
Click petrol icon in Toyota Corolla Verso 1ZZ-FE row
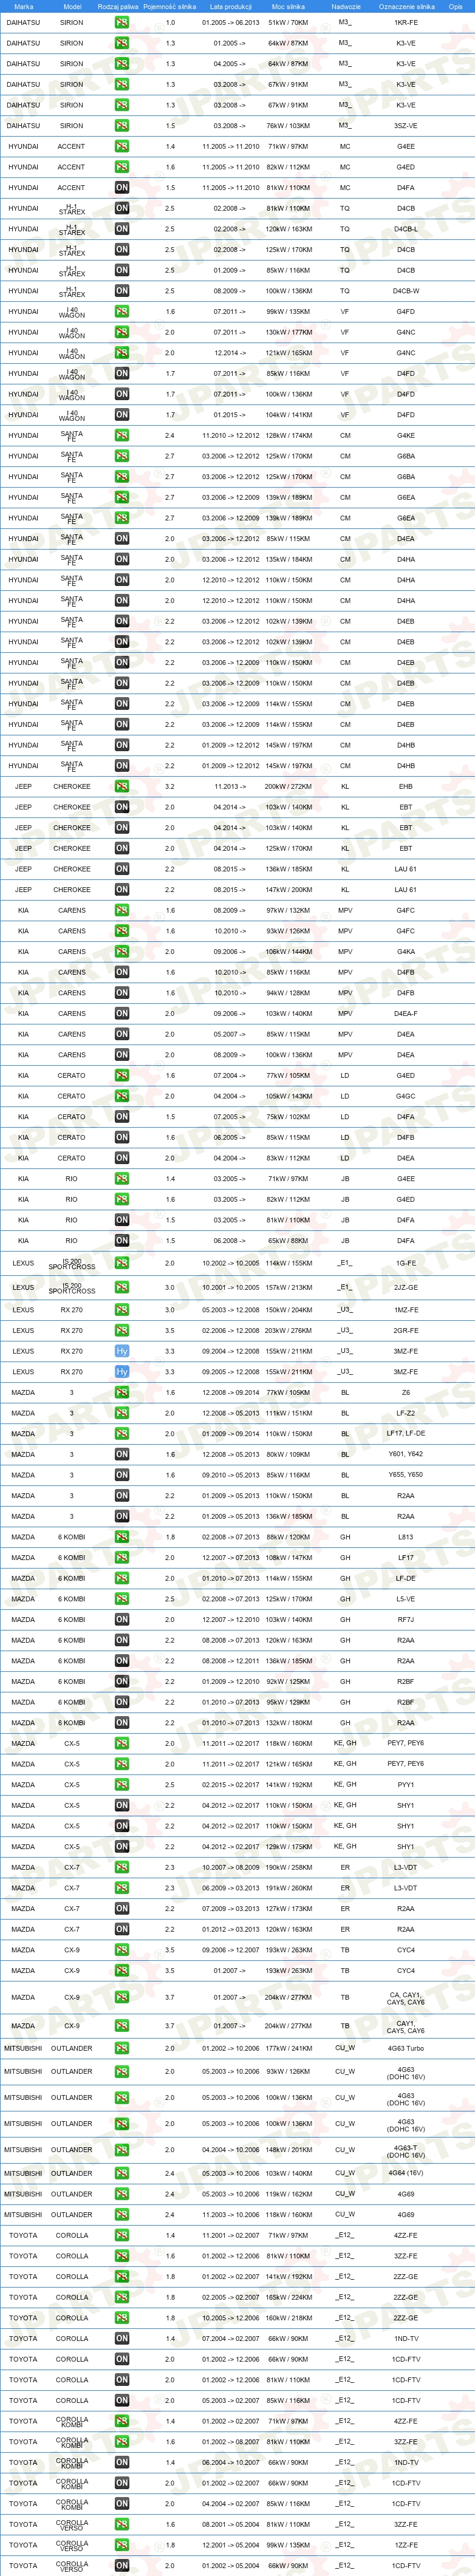click(x=121, y=2545)
